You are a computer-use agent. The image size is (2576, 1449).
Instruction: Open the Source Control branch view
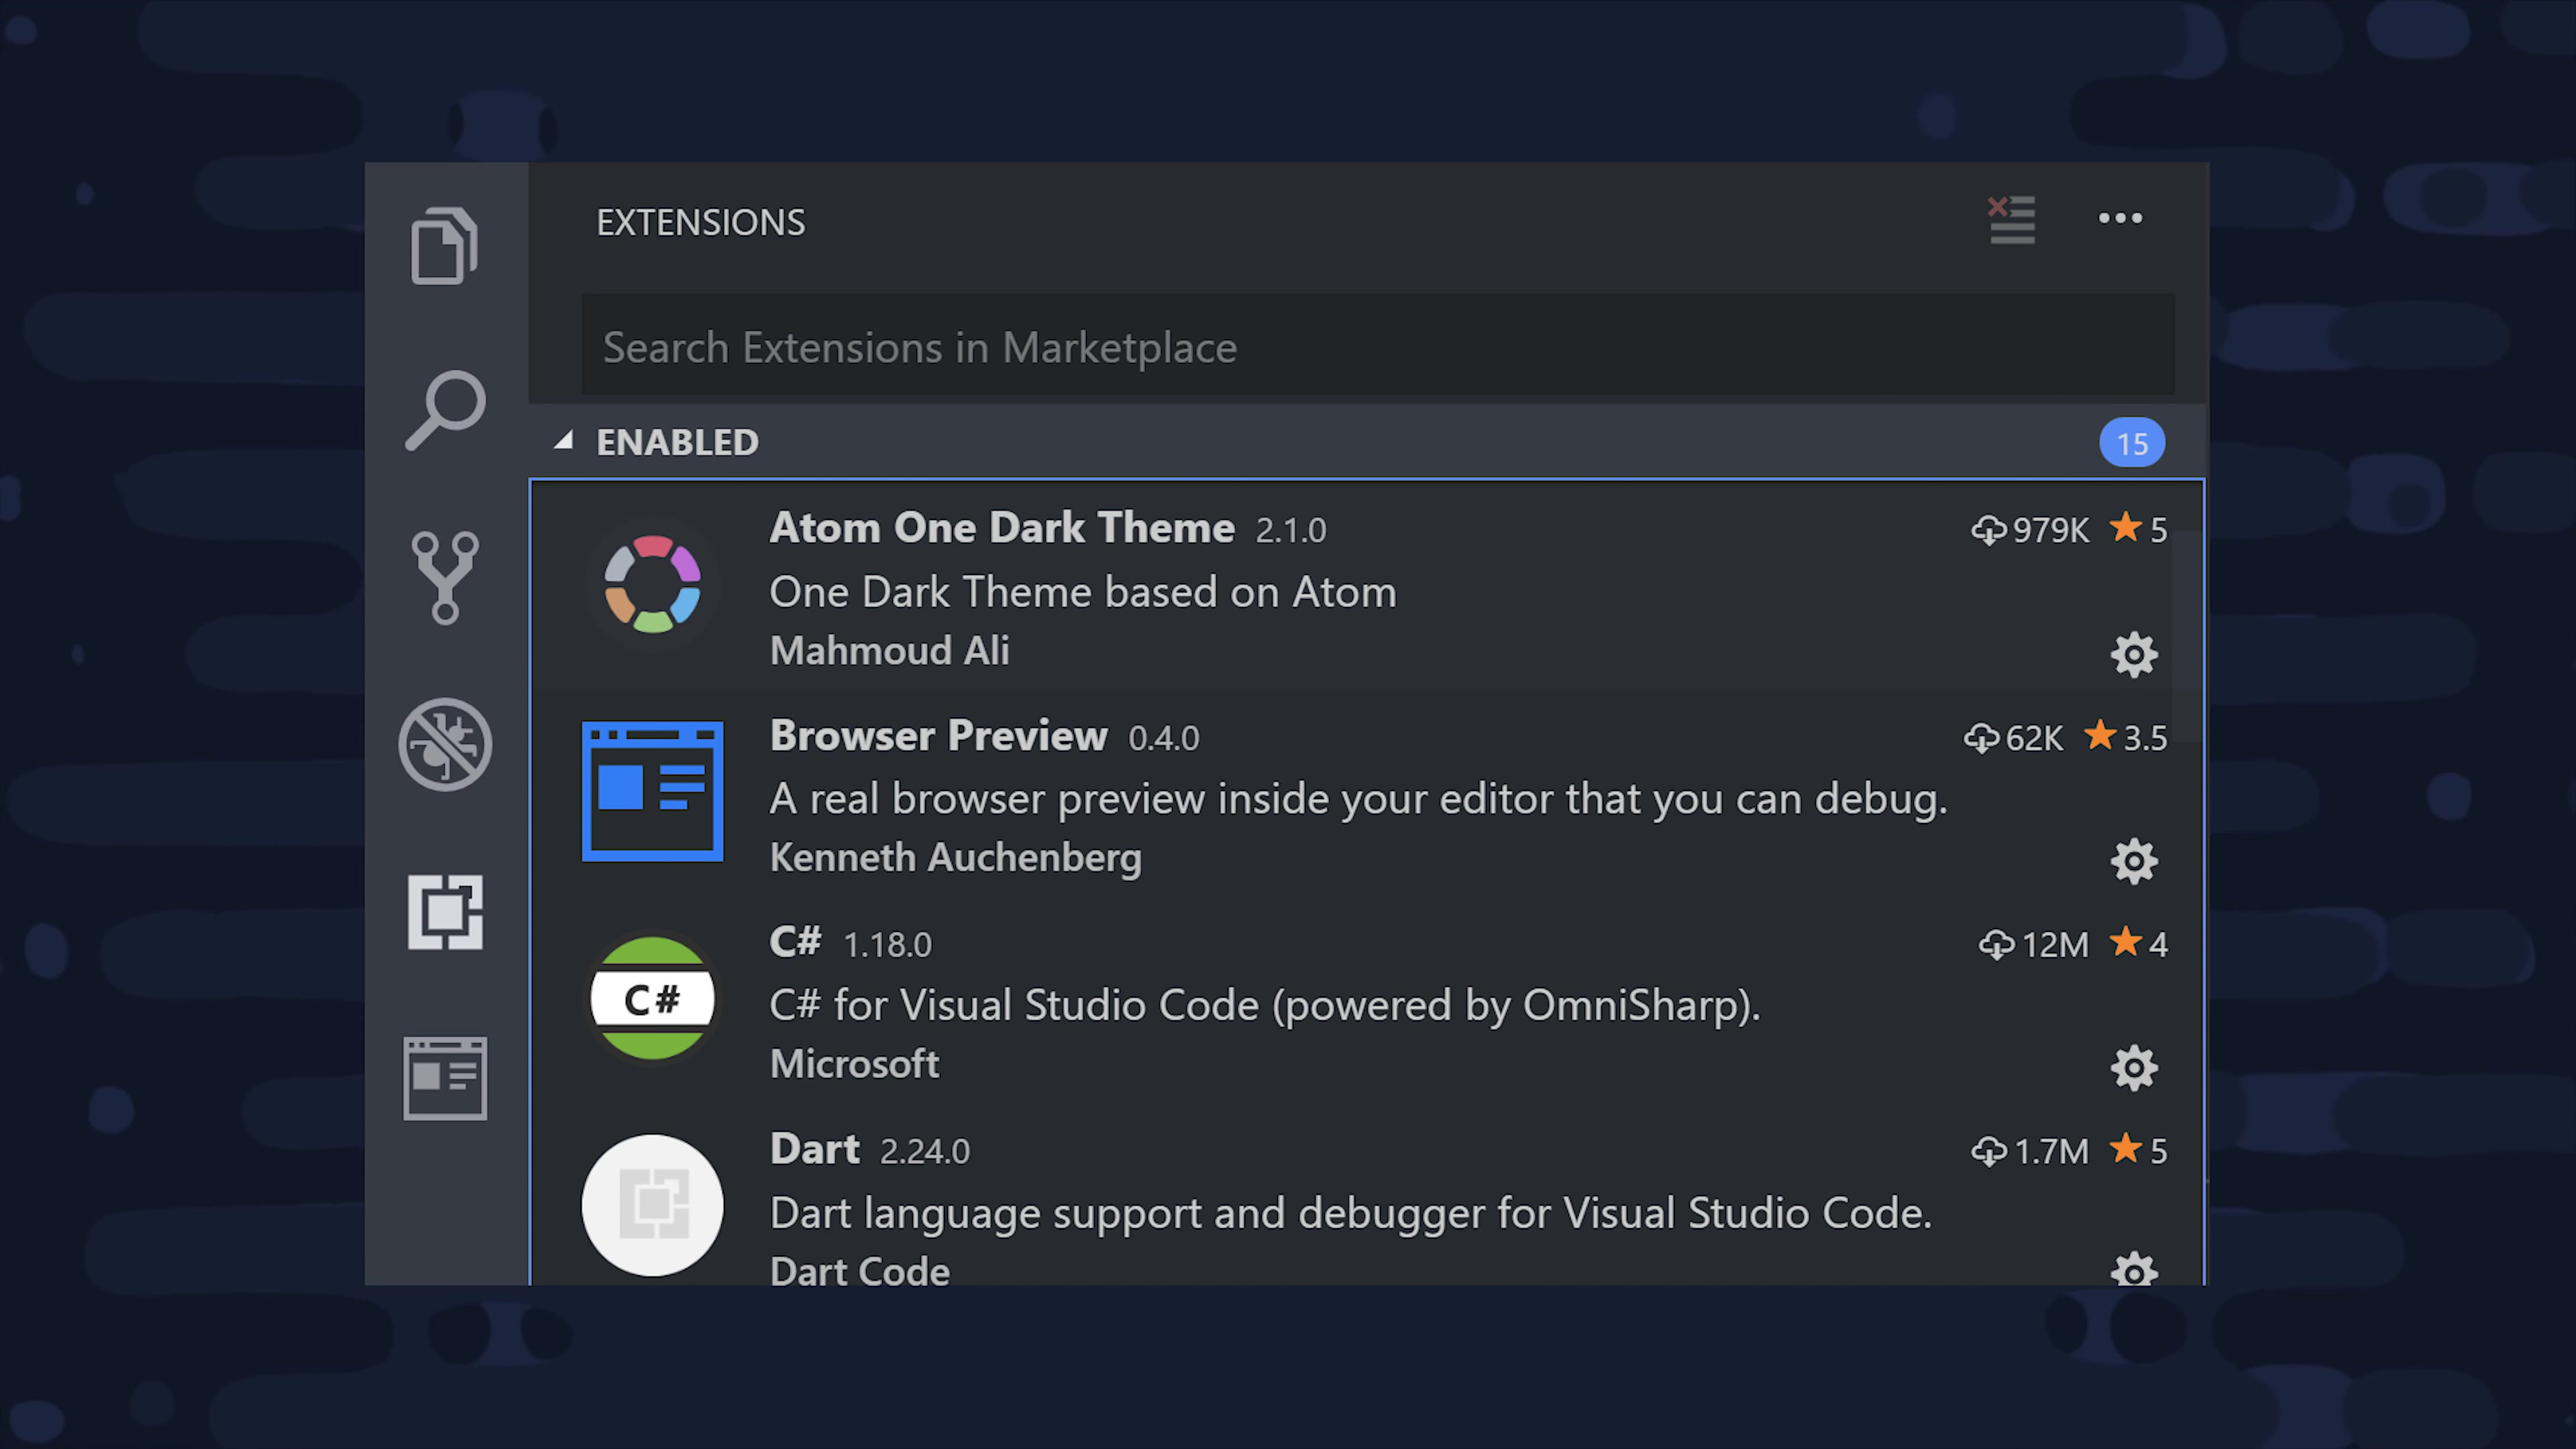click(445, 578)
